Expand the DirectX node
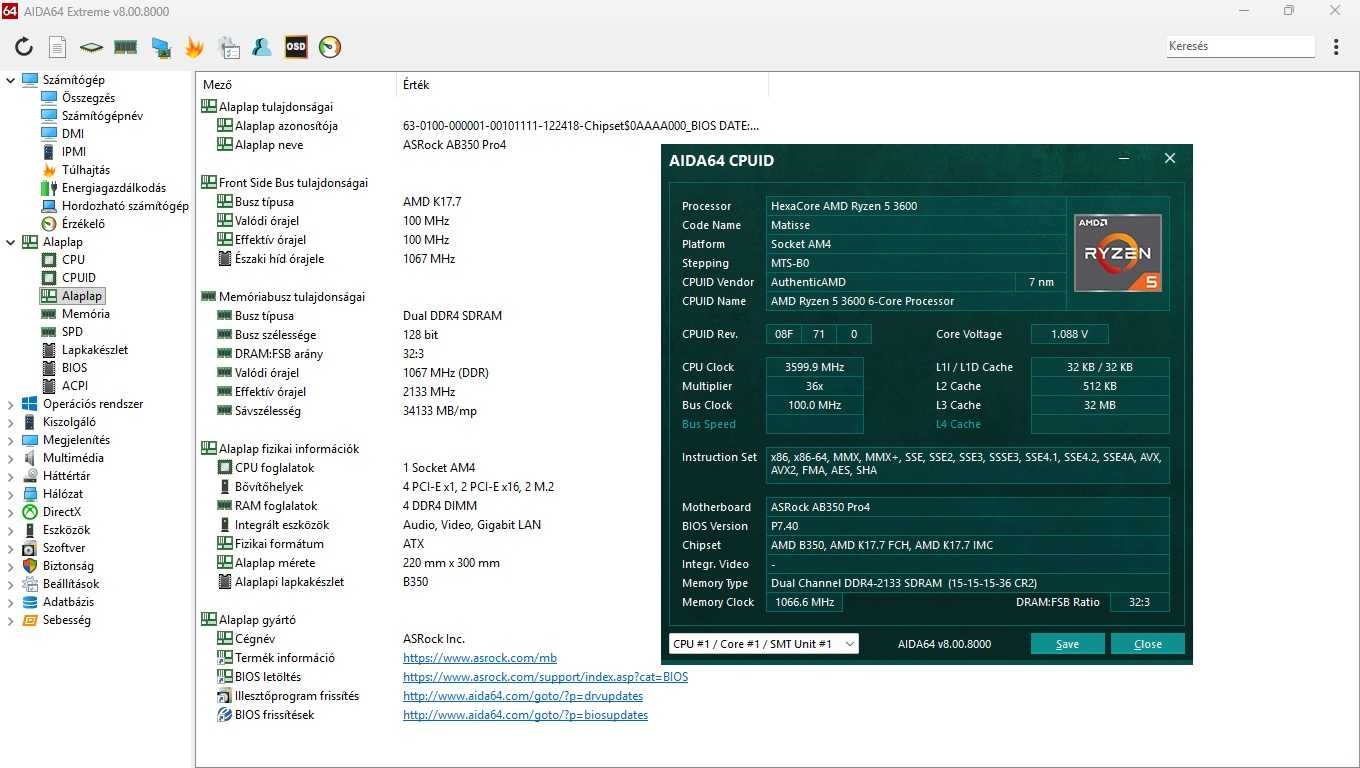The width and height of the screenshot is (1360, 768). click(10, 512)
